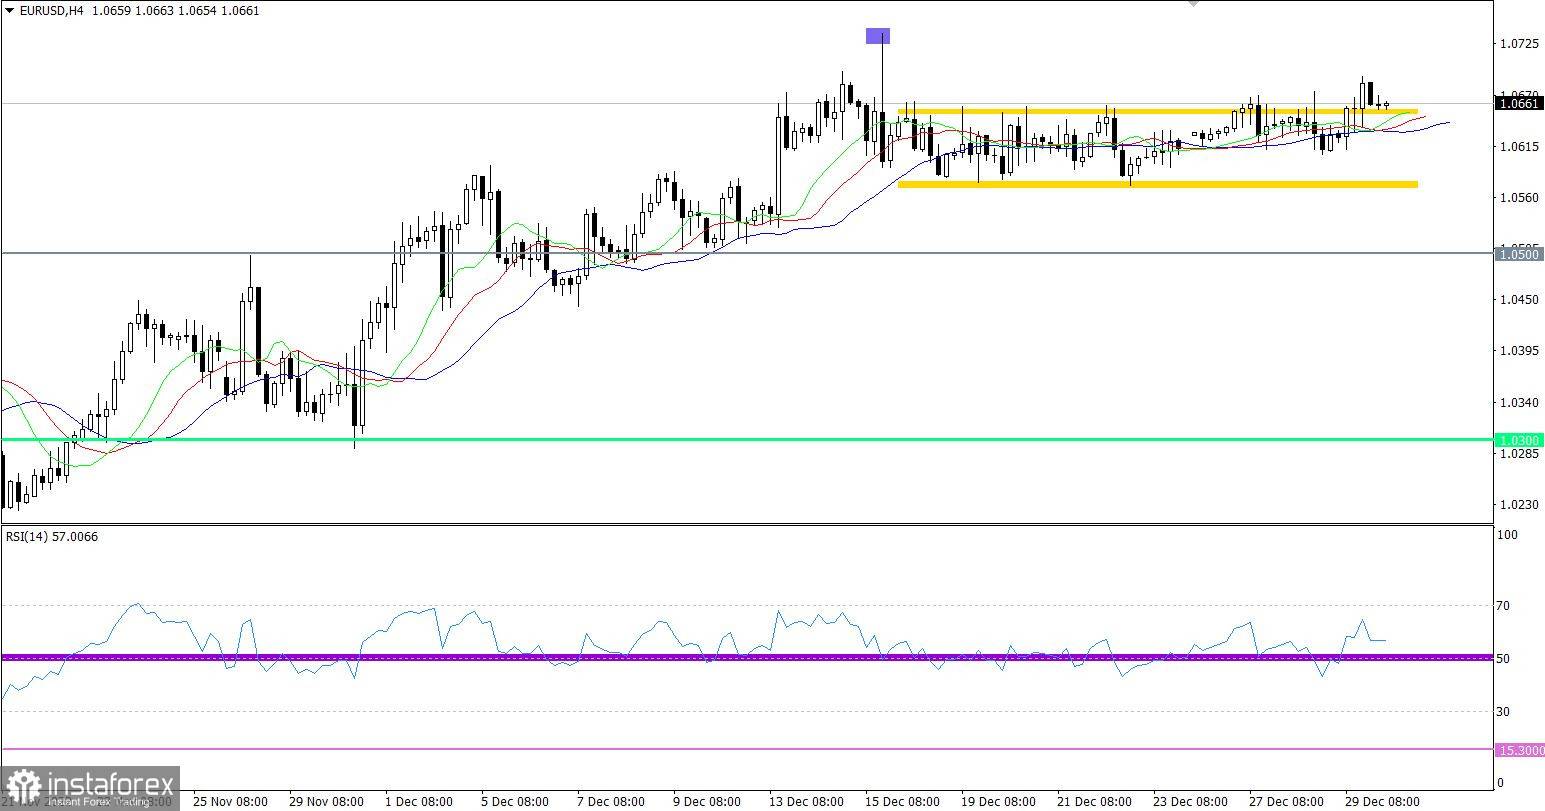Image resolution: width=1545 pixels, height=811 pixels.
Task: Click the 7 Dec 08:00 time label
Action: (x=611, y=802)
